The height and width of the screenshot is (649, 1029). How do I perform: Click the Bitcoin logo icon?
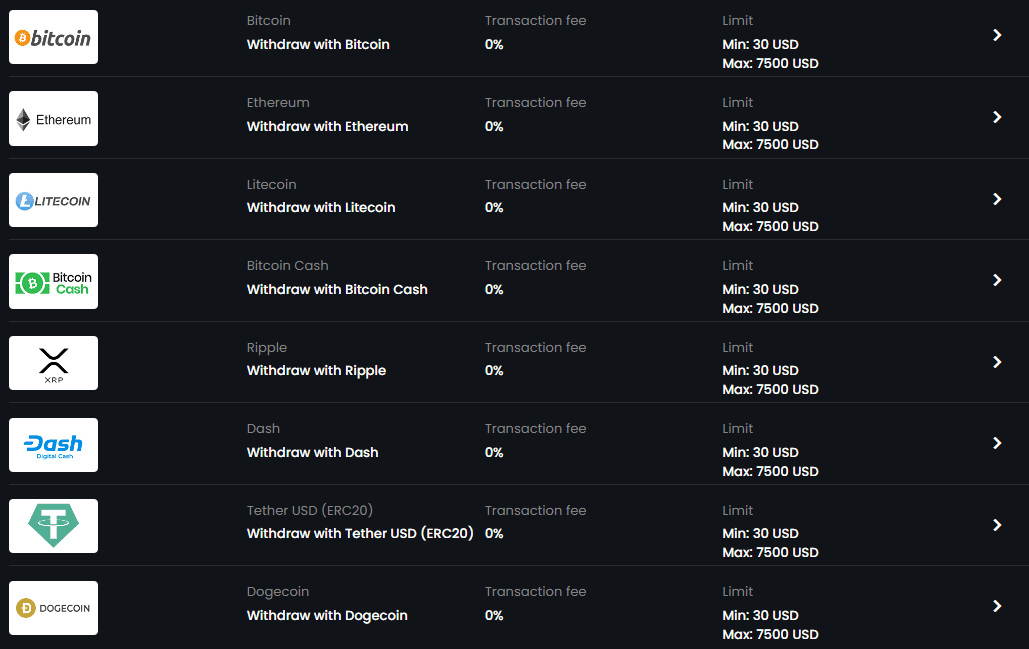(53, 38)
